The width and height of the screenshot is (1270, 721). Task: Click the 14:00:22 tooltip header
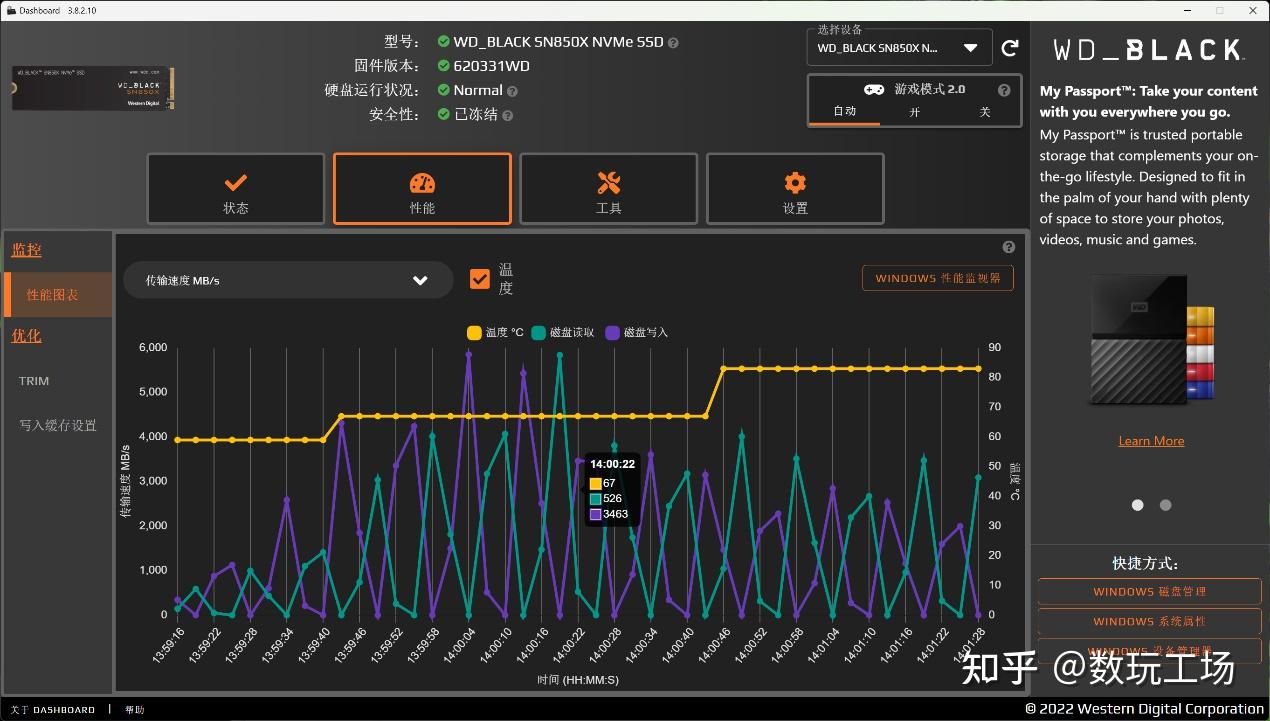coord(612,464)
